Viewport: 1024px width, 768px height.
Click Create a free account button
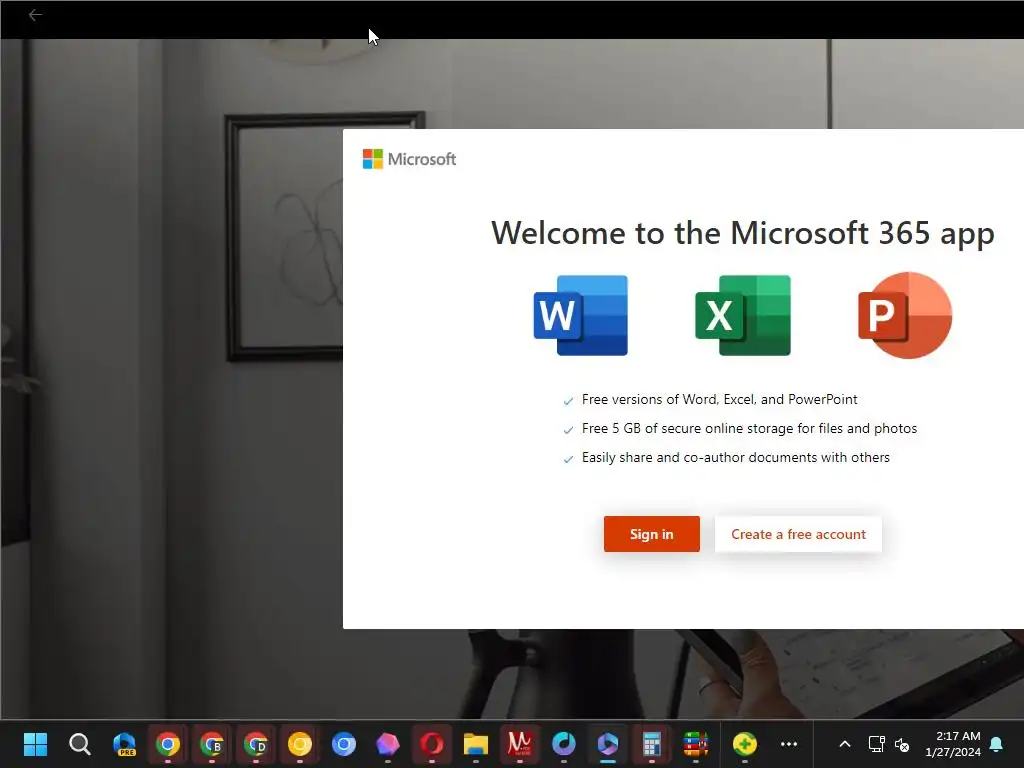pyautogui.click(x=798, y=534)
